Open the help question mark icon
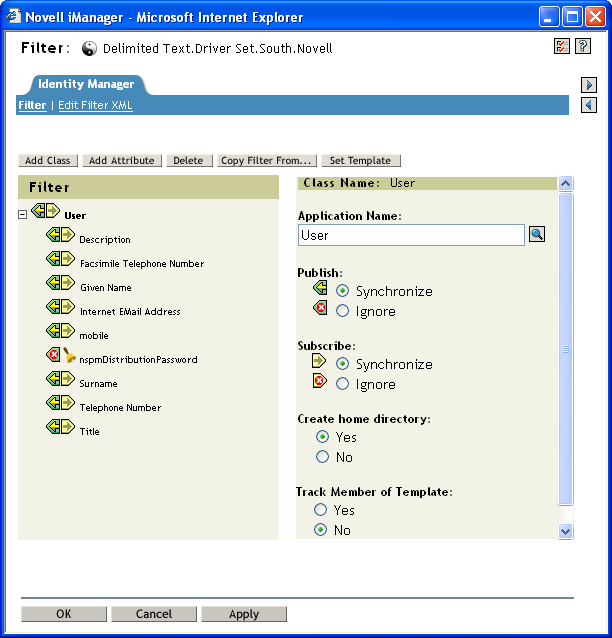 click(x=583, y=46)
